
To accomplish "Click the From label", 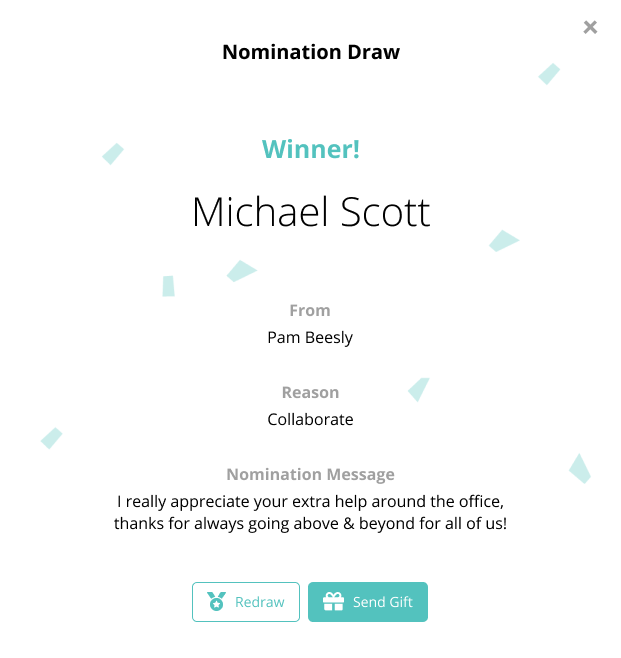I will click(x=310, y=310).
